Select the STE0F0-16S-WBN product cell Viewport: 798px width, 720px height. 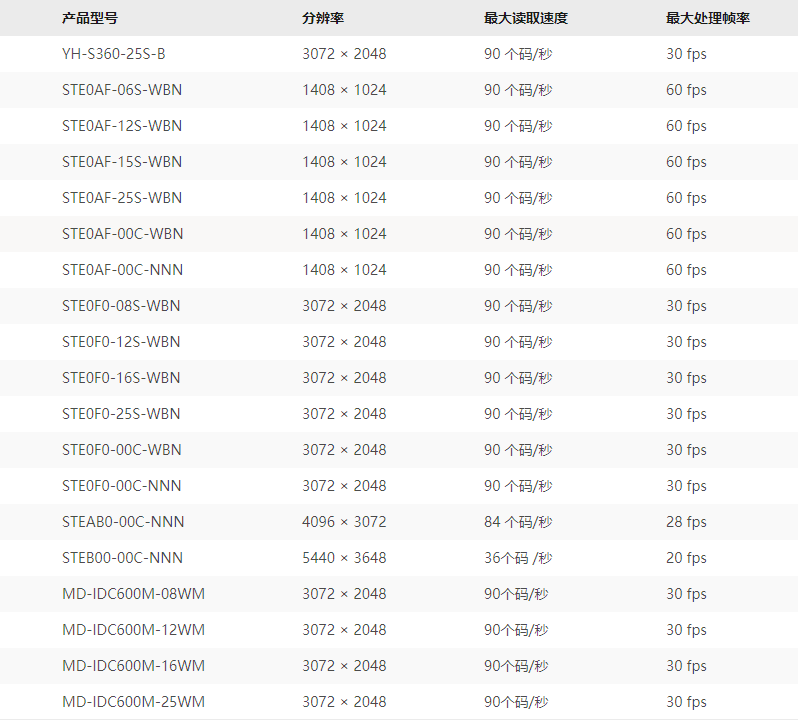[121, 378]
